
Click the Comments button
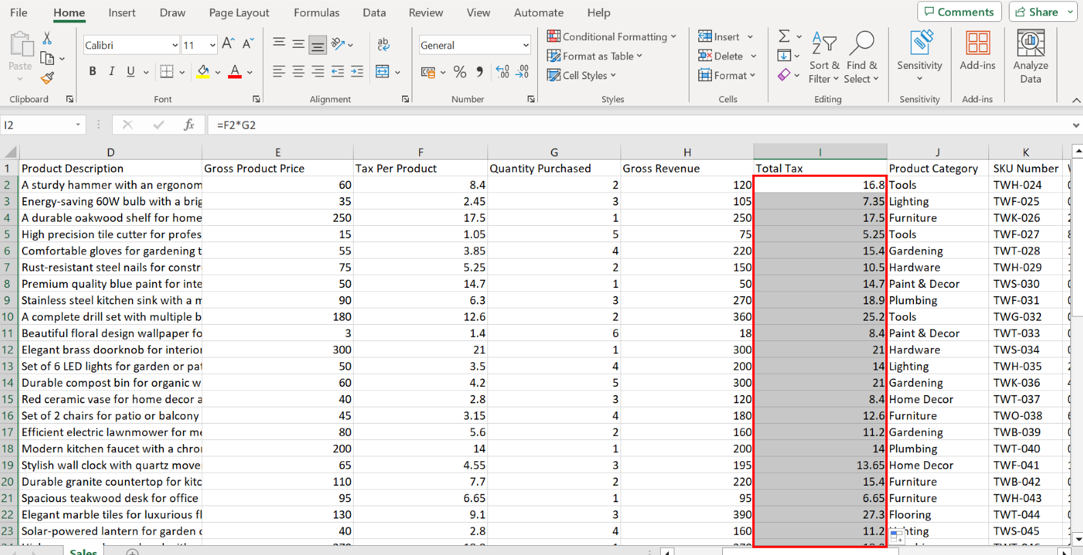tap(959, 12)
